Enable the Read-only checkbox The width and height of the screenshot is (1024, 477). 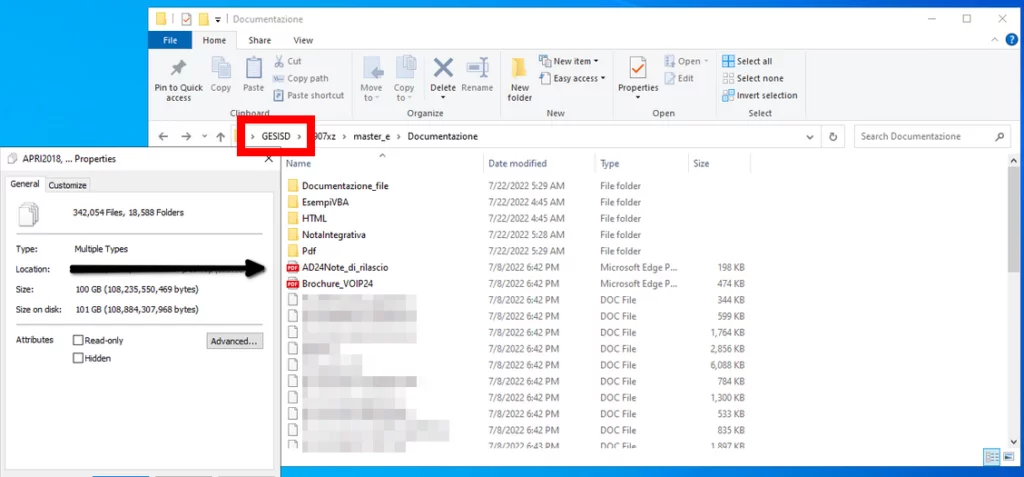[x=78, y=341]
